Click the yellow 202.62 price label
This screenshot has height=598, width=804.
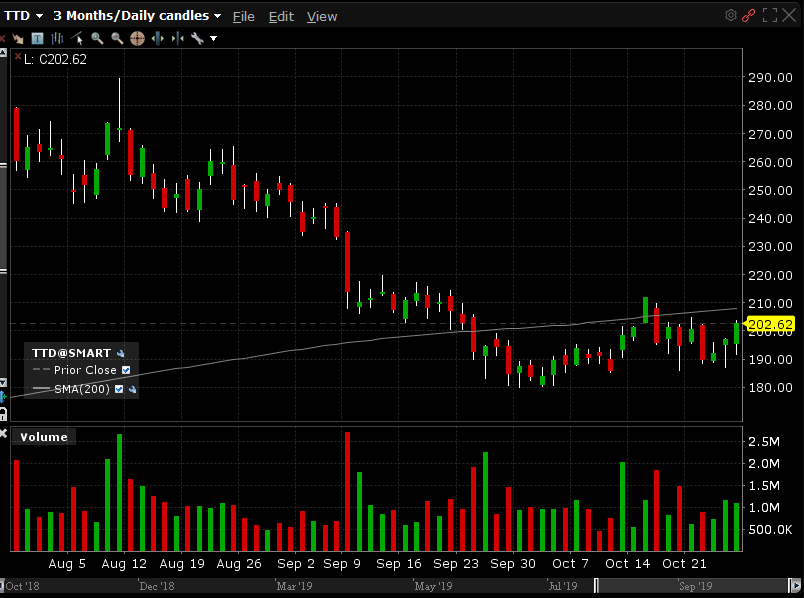coord(770,324)
